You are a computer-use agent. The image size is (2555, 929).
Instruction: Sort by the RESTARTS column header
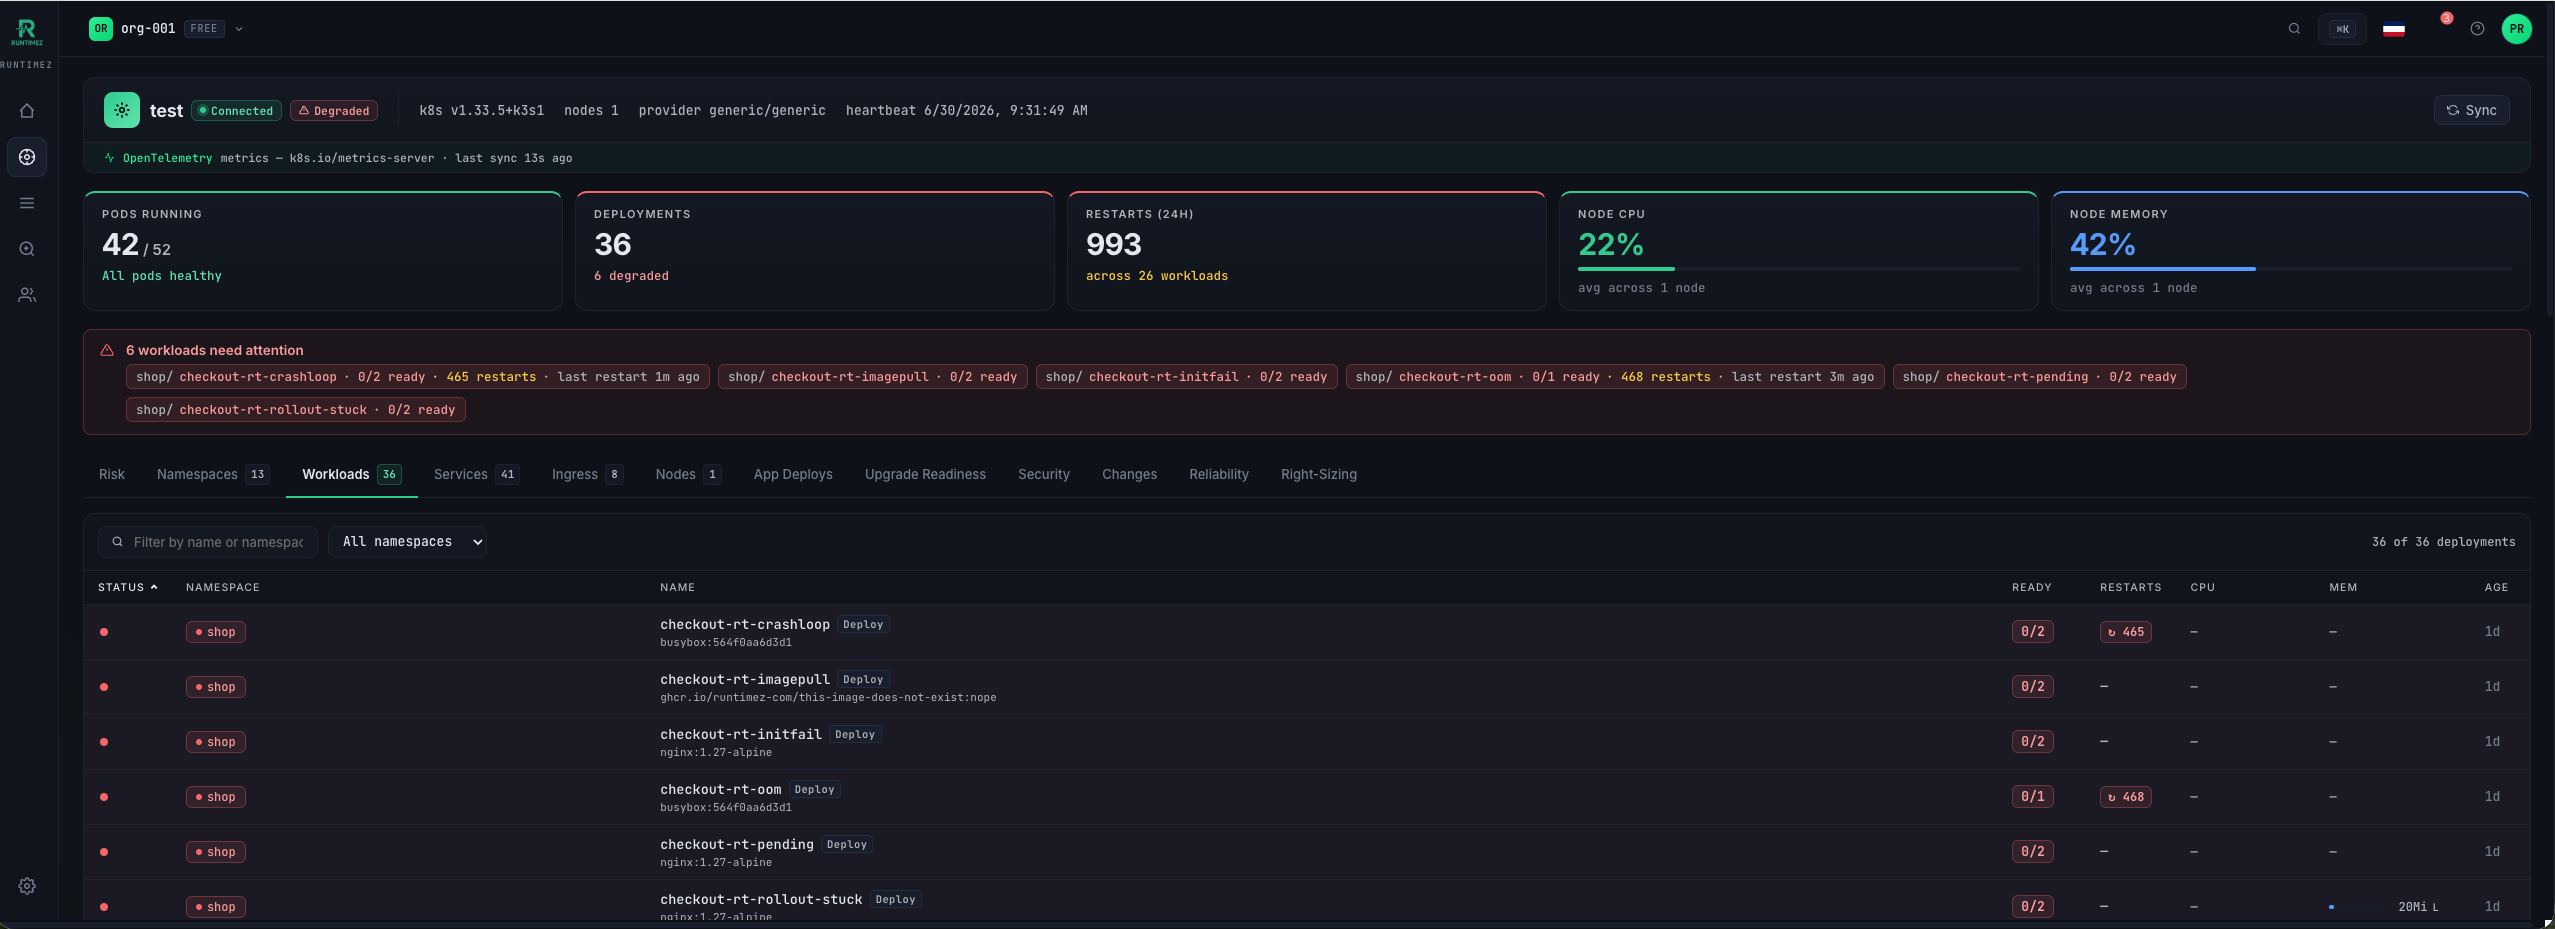click(2131, 587)
